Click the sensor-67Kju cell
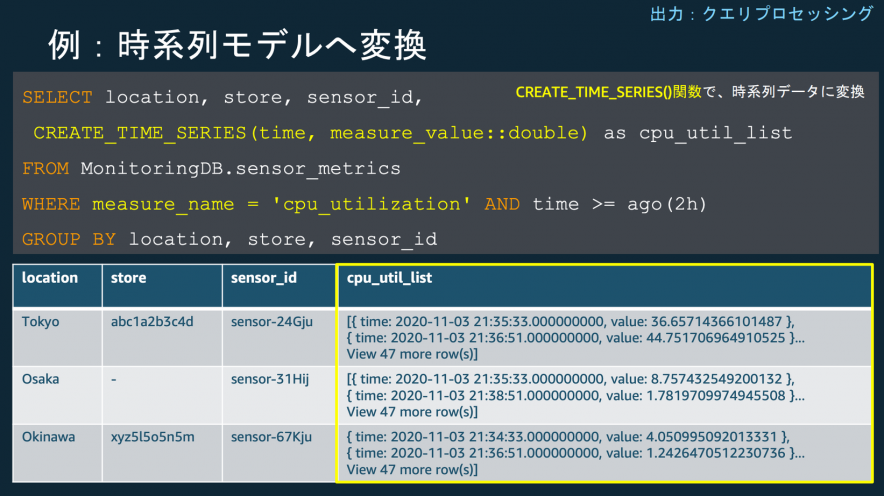Image resolution: width=884 pixels, height=496 pixels. coord(271,437)
